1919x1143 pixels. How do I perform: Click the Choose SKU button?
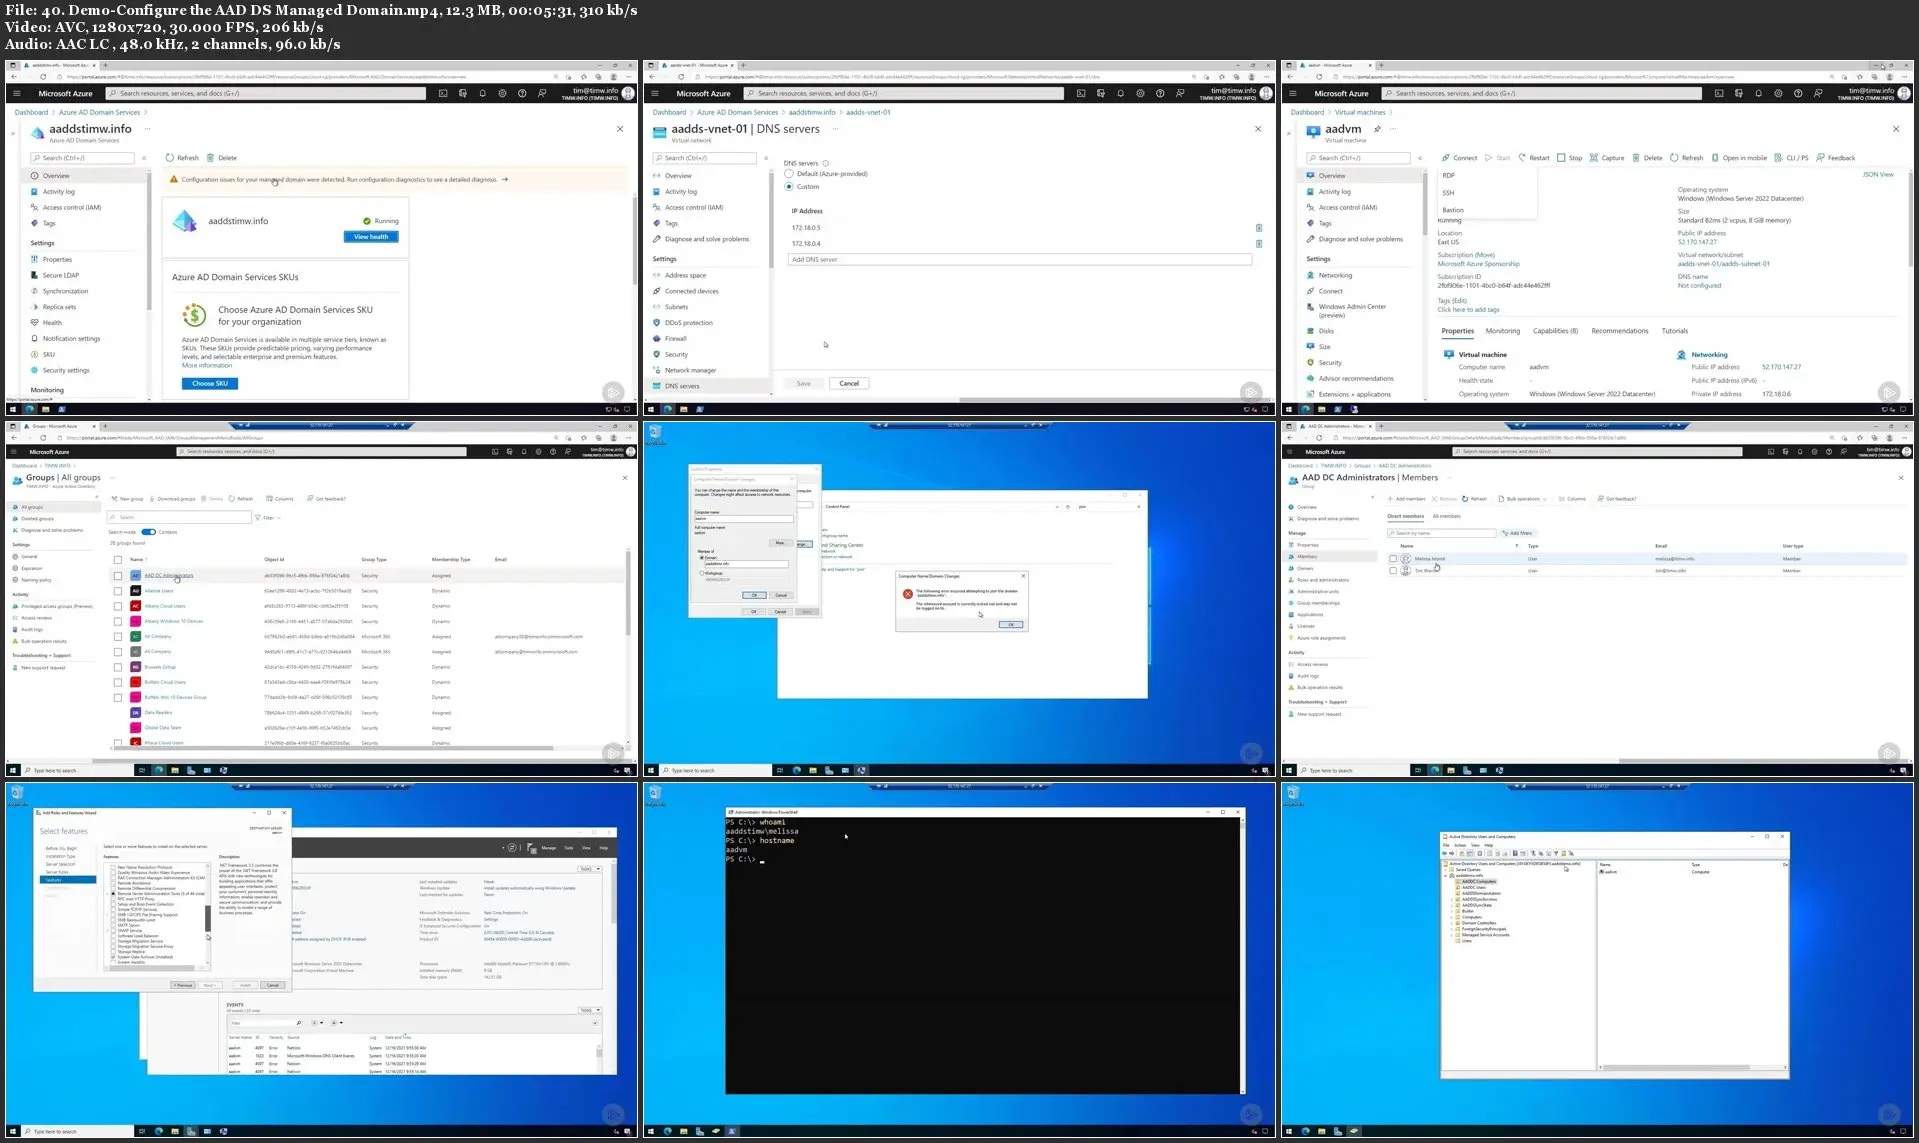tap(210, 383)
